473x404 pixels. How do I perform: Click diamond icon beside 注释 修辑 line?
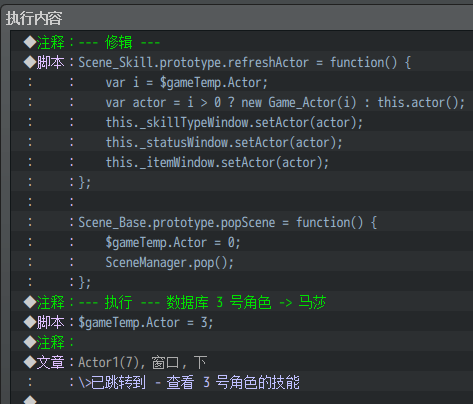(x=30, y=42)
